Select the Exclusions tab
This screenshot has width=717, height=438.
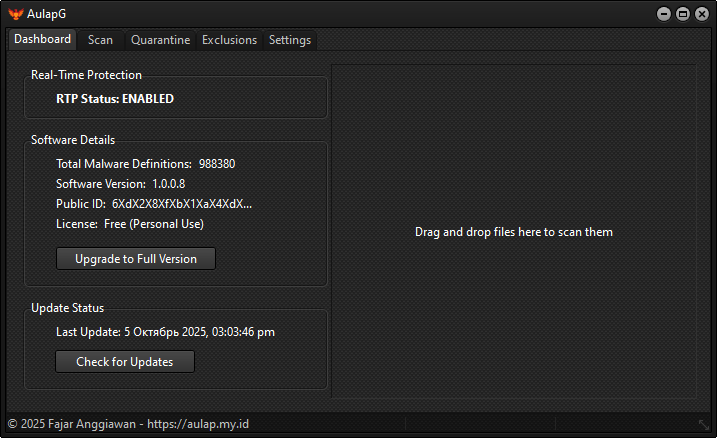(229, 40)
